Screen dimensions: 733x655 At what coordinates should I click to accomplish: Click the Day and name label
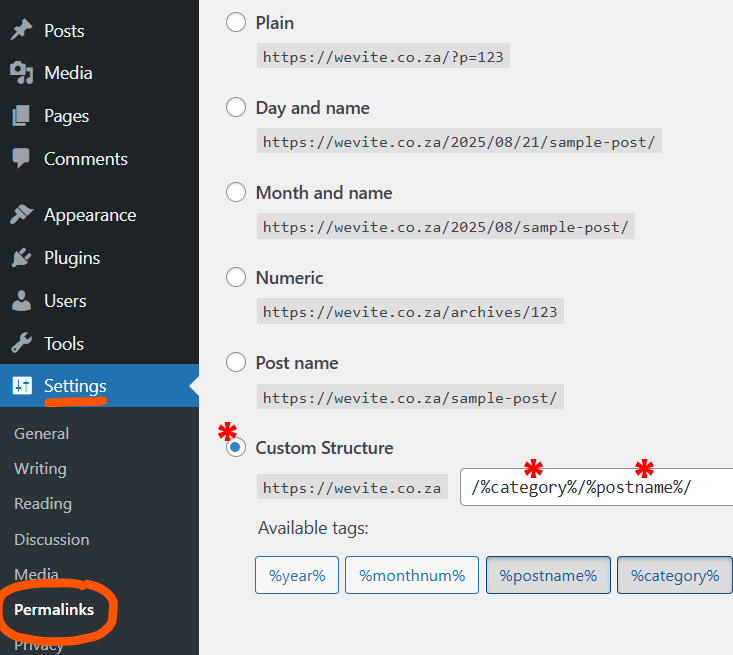click(x=313, y=108)
